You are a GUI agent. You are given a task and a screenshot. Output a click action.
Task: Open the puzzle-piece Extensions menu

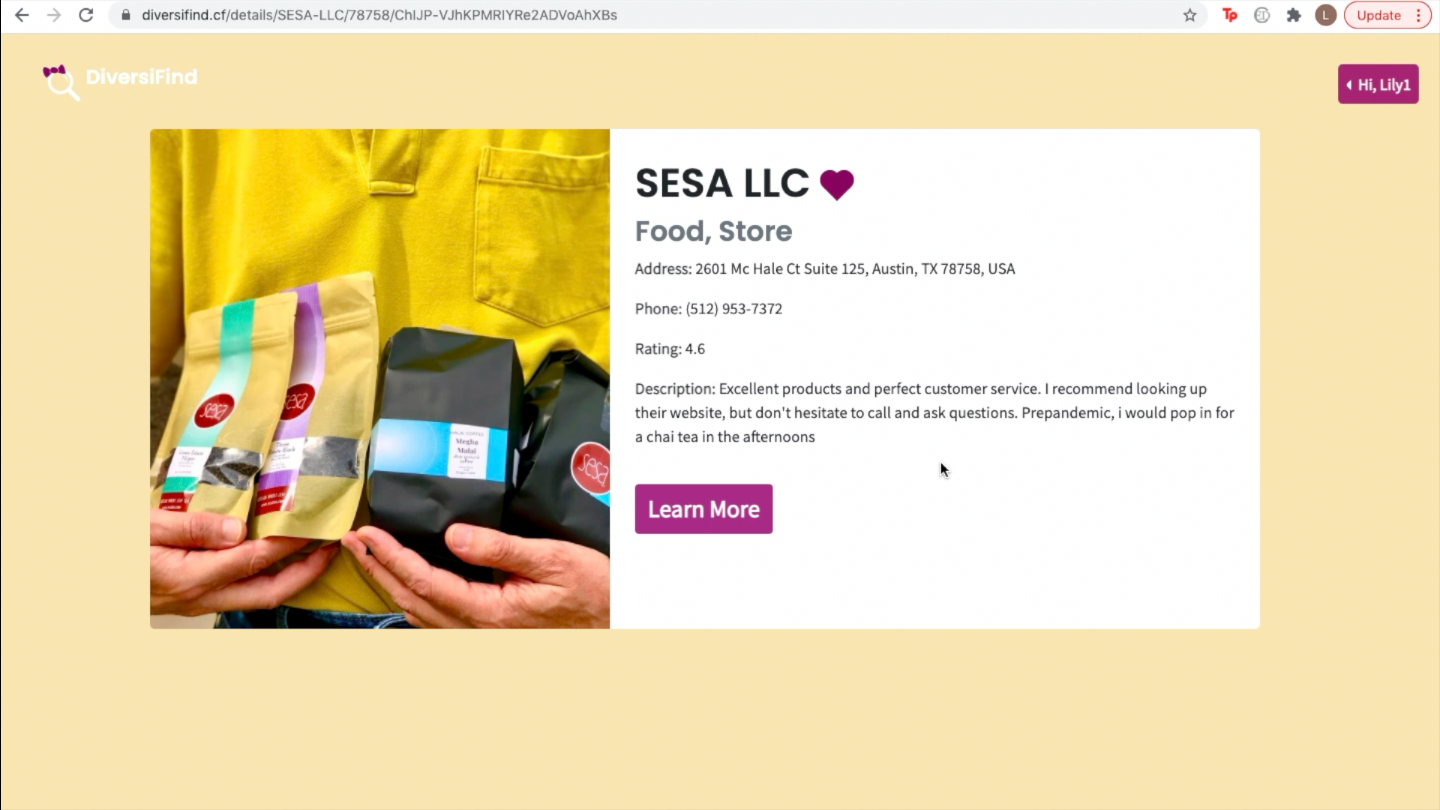click(x=1294, y=15)
